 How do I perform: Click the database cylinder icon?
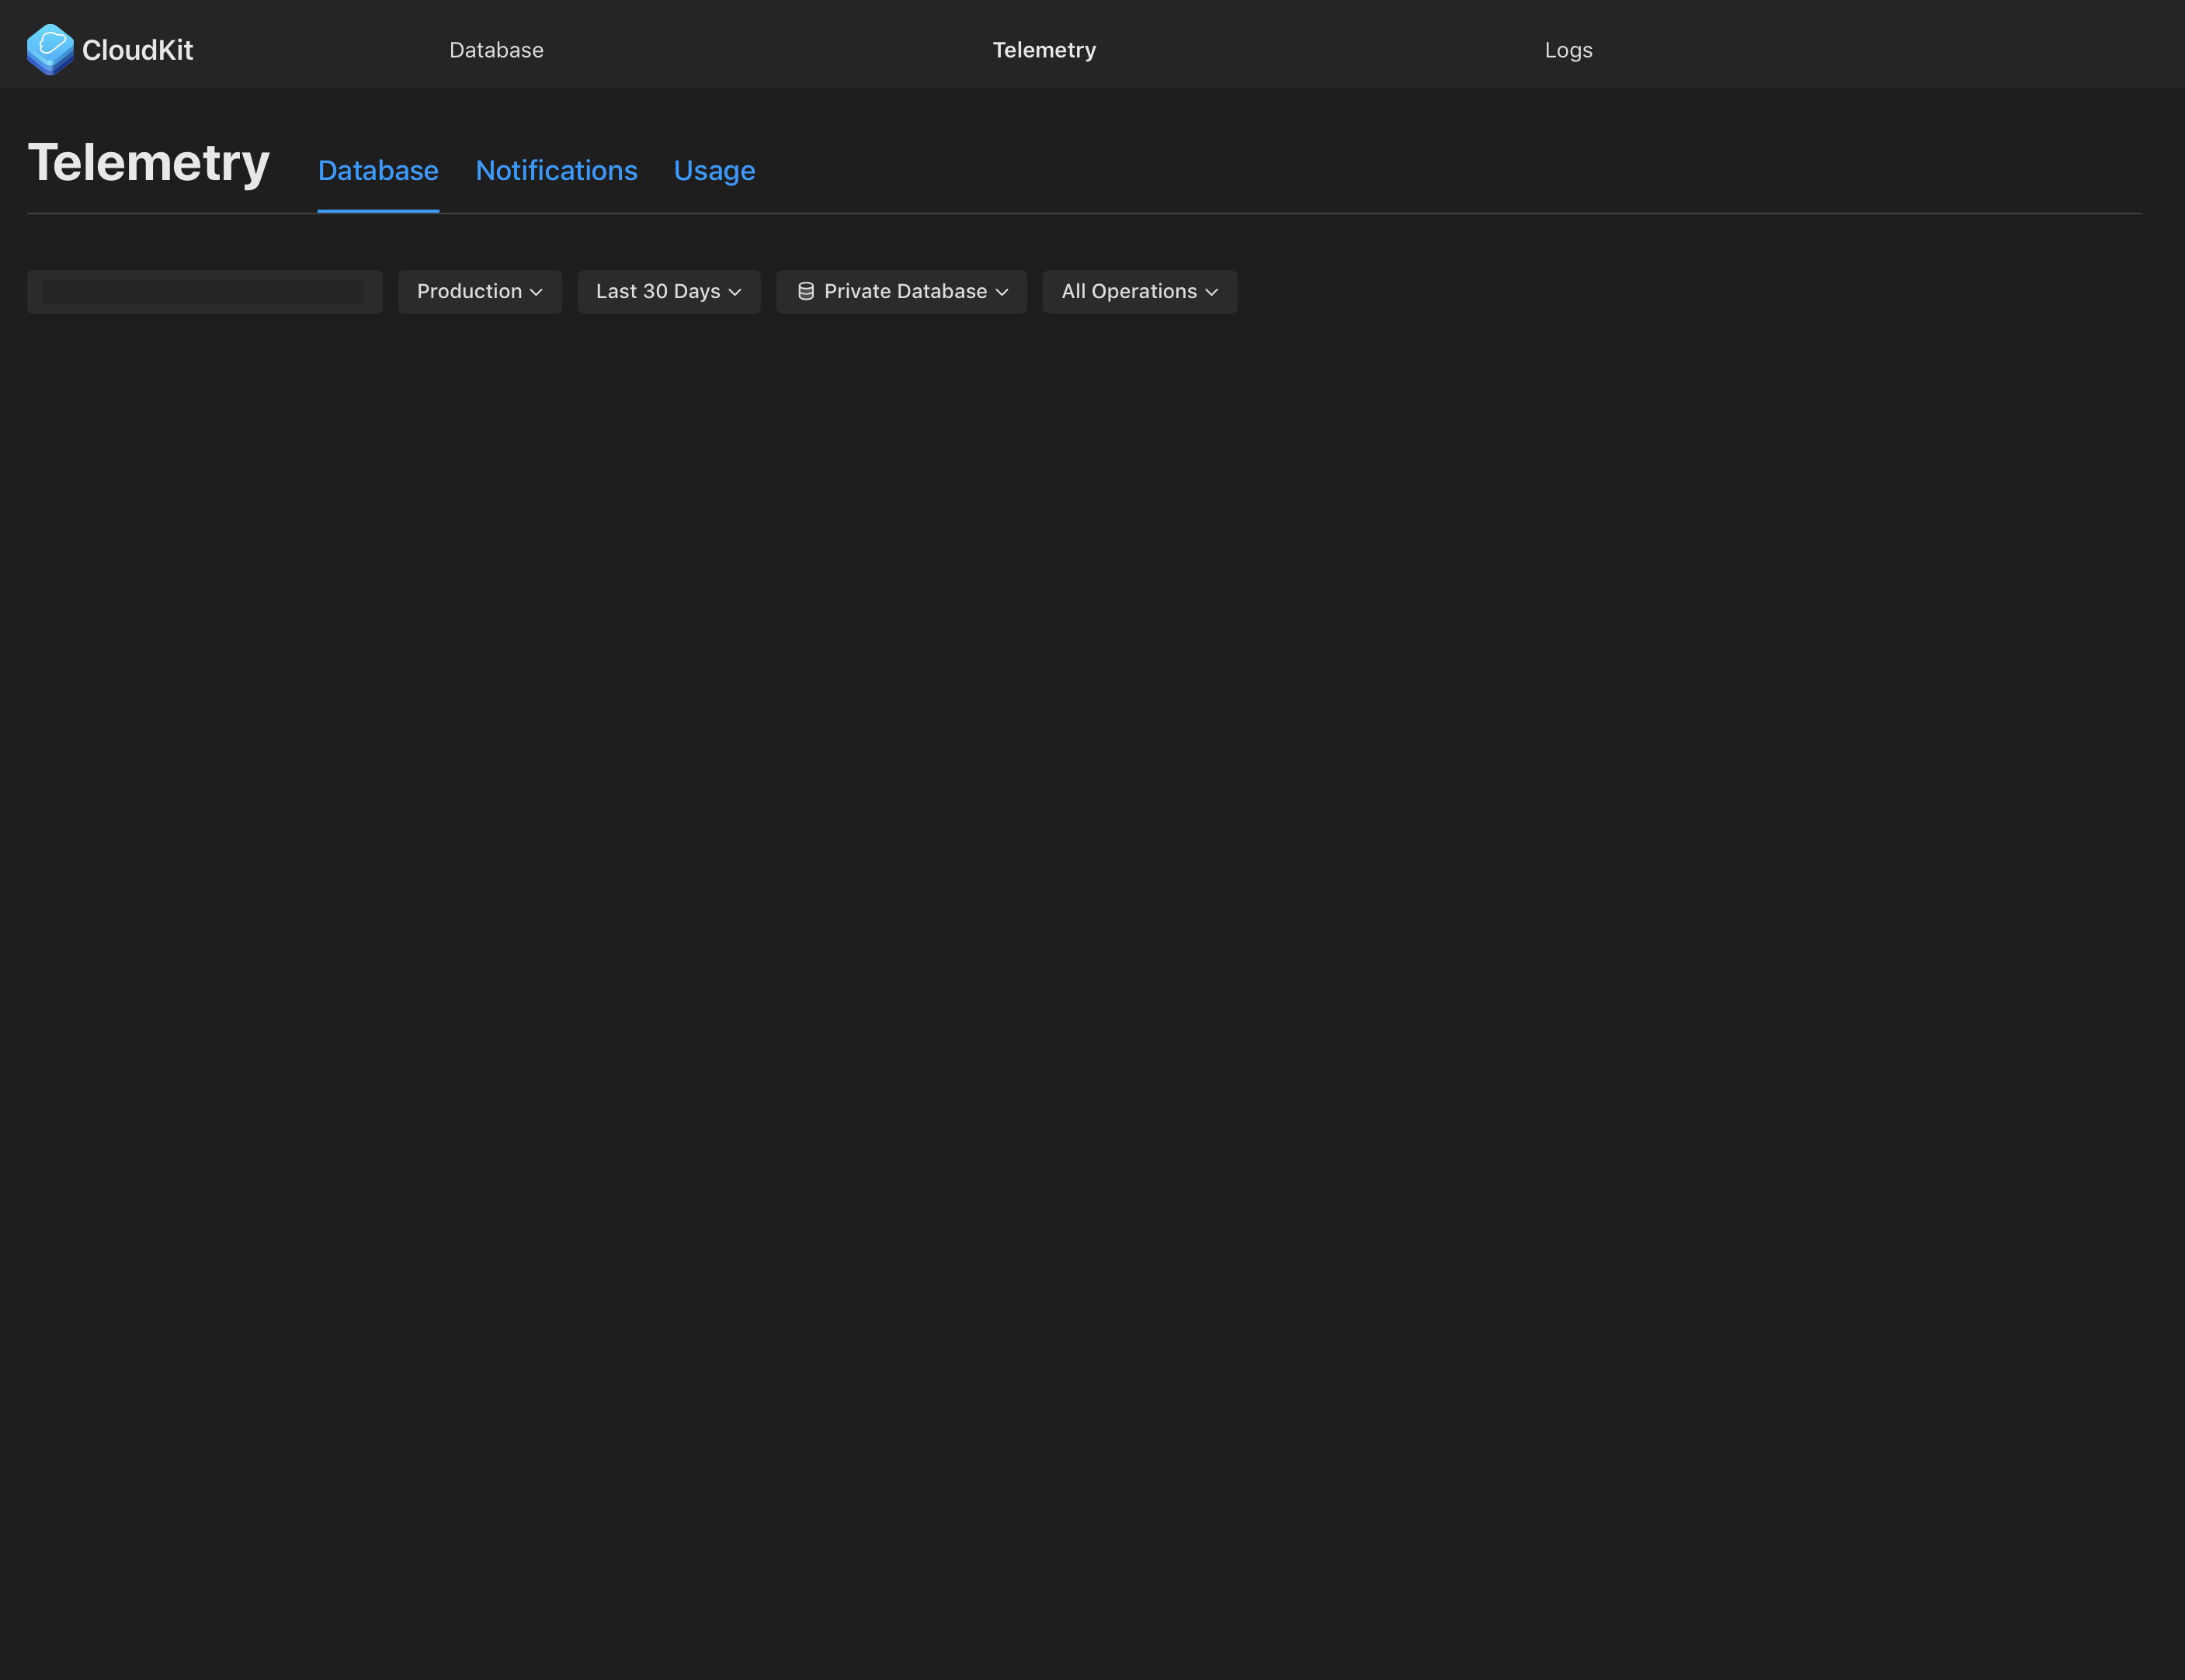point(806,292)
